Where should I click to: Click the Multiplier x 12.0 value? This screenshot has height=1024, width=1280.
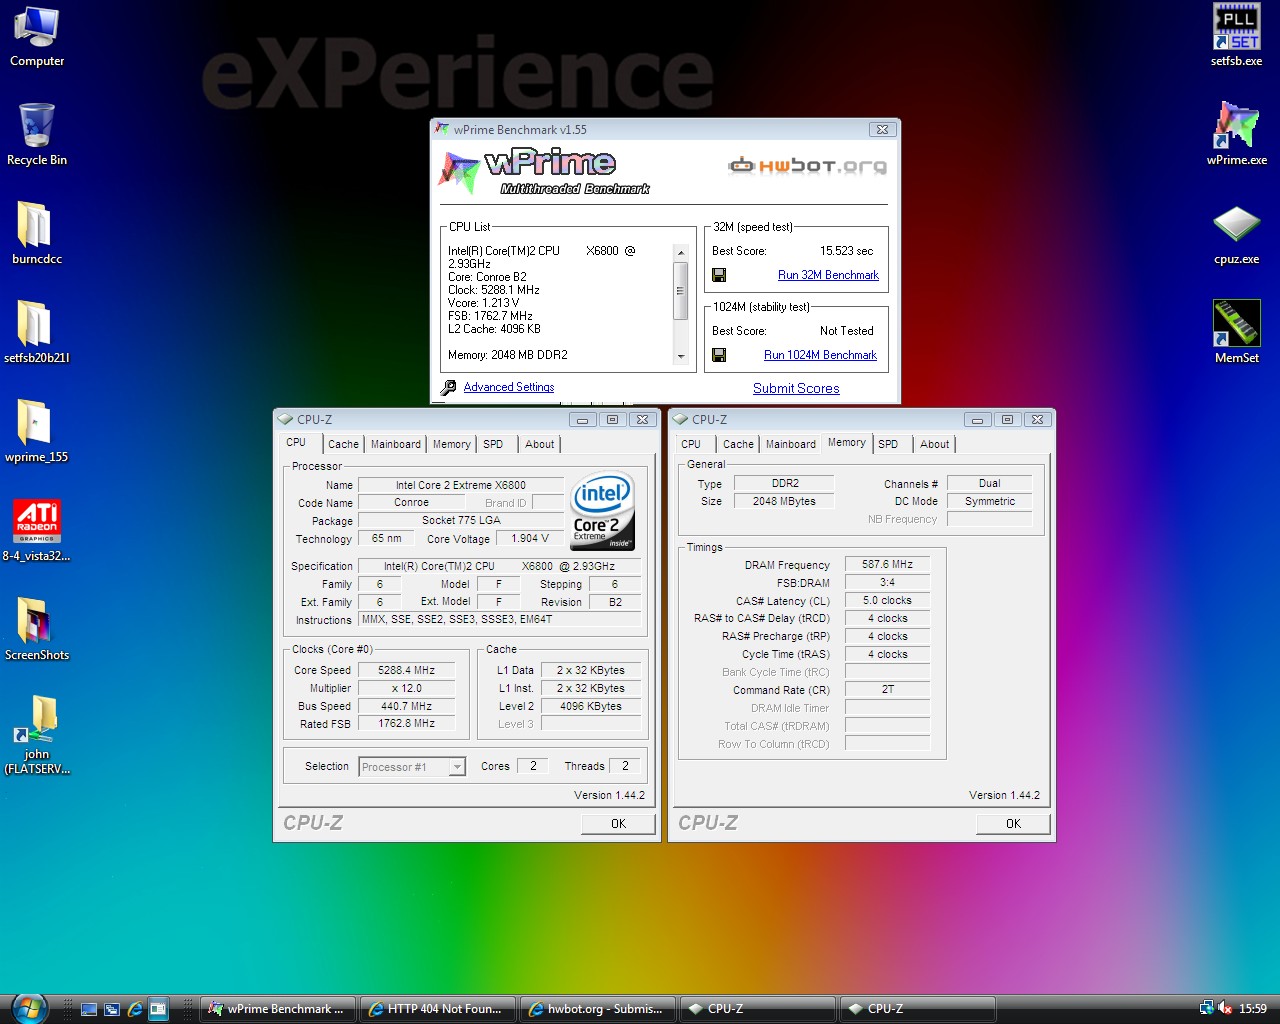click(407, 688)
